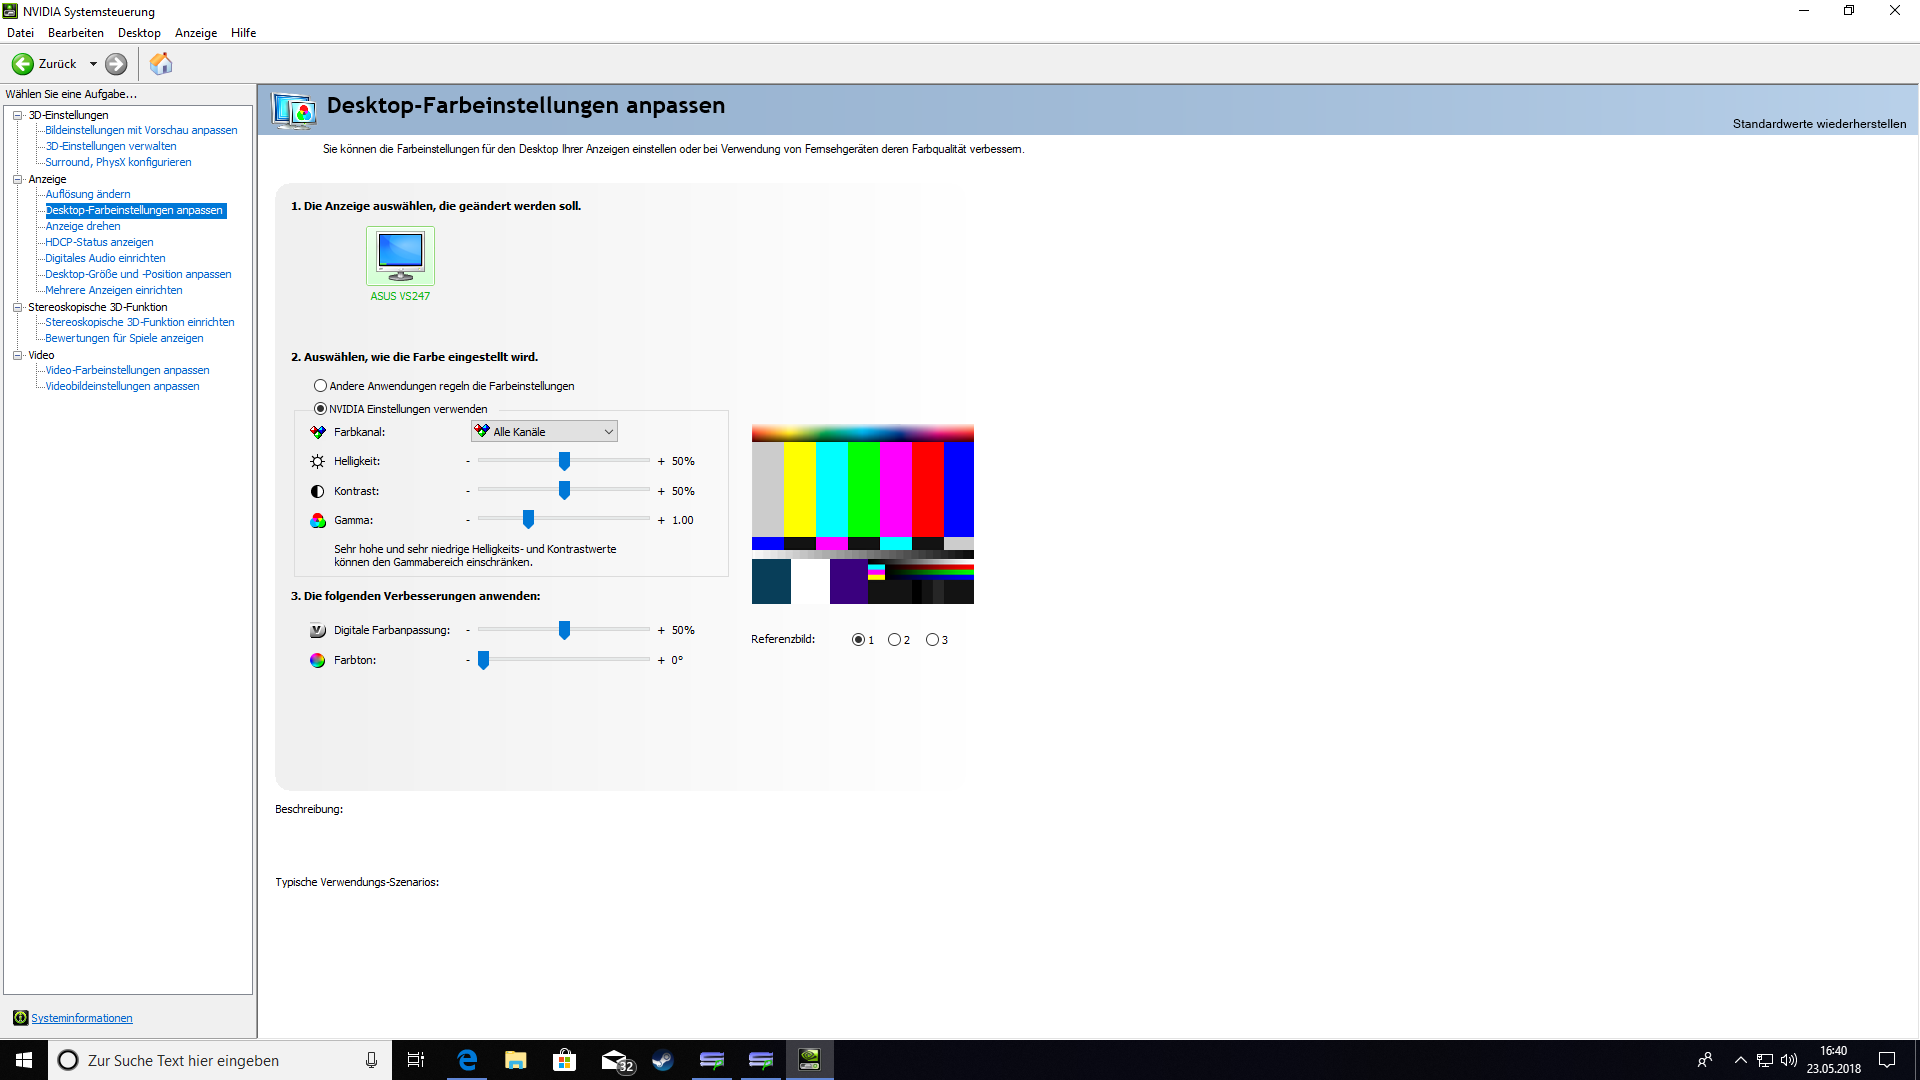Go to 'Auflösung ändern' page
Screen dimensions: 1920x1080
pos(88,194)
